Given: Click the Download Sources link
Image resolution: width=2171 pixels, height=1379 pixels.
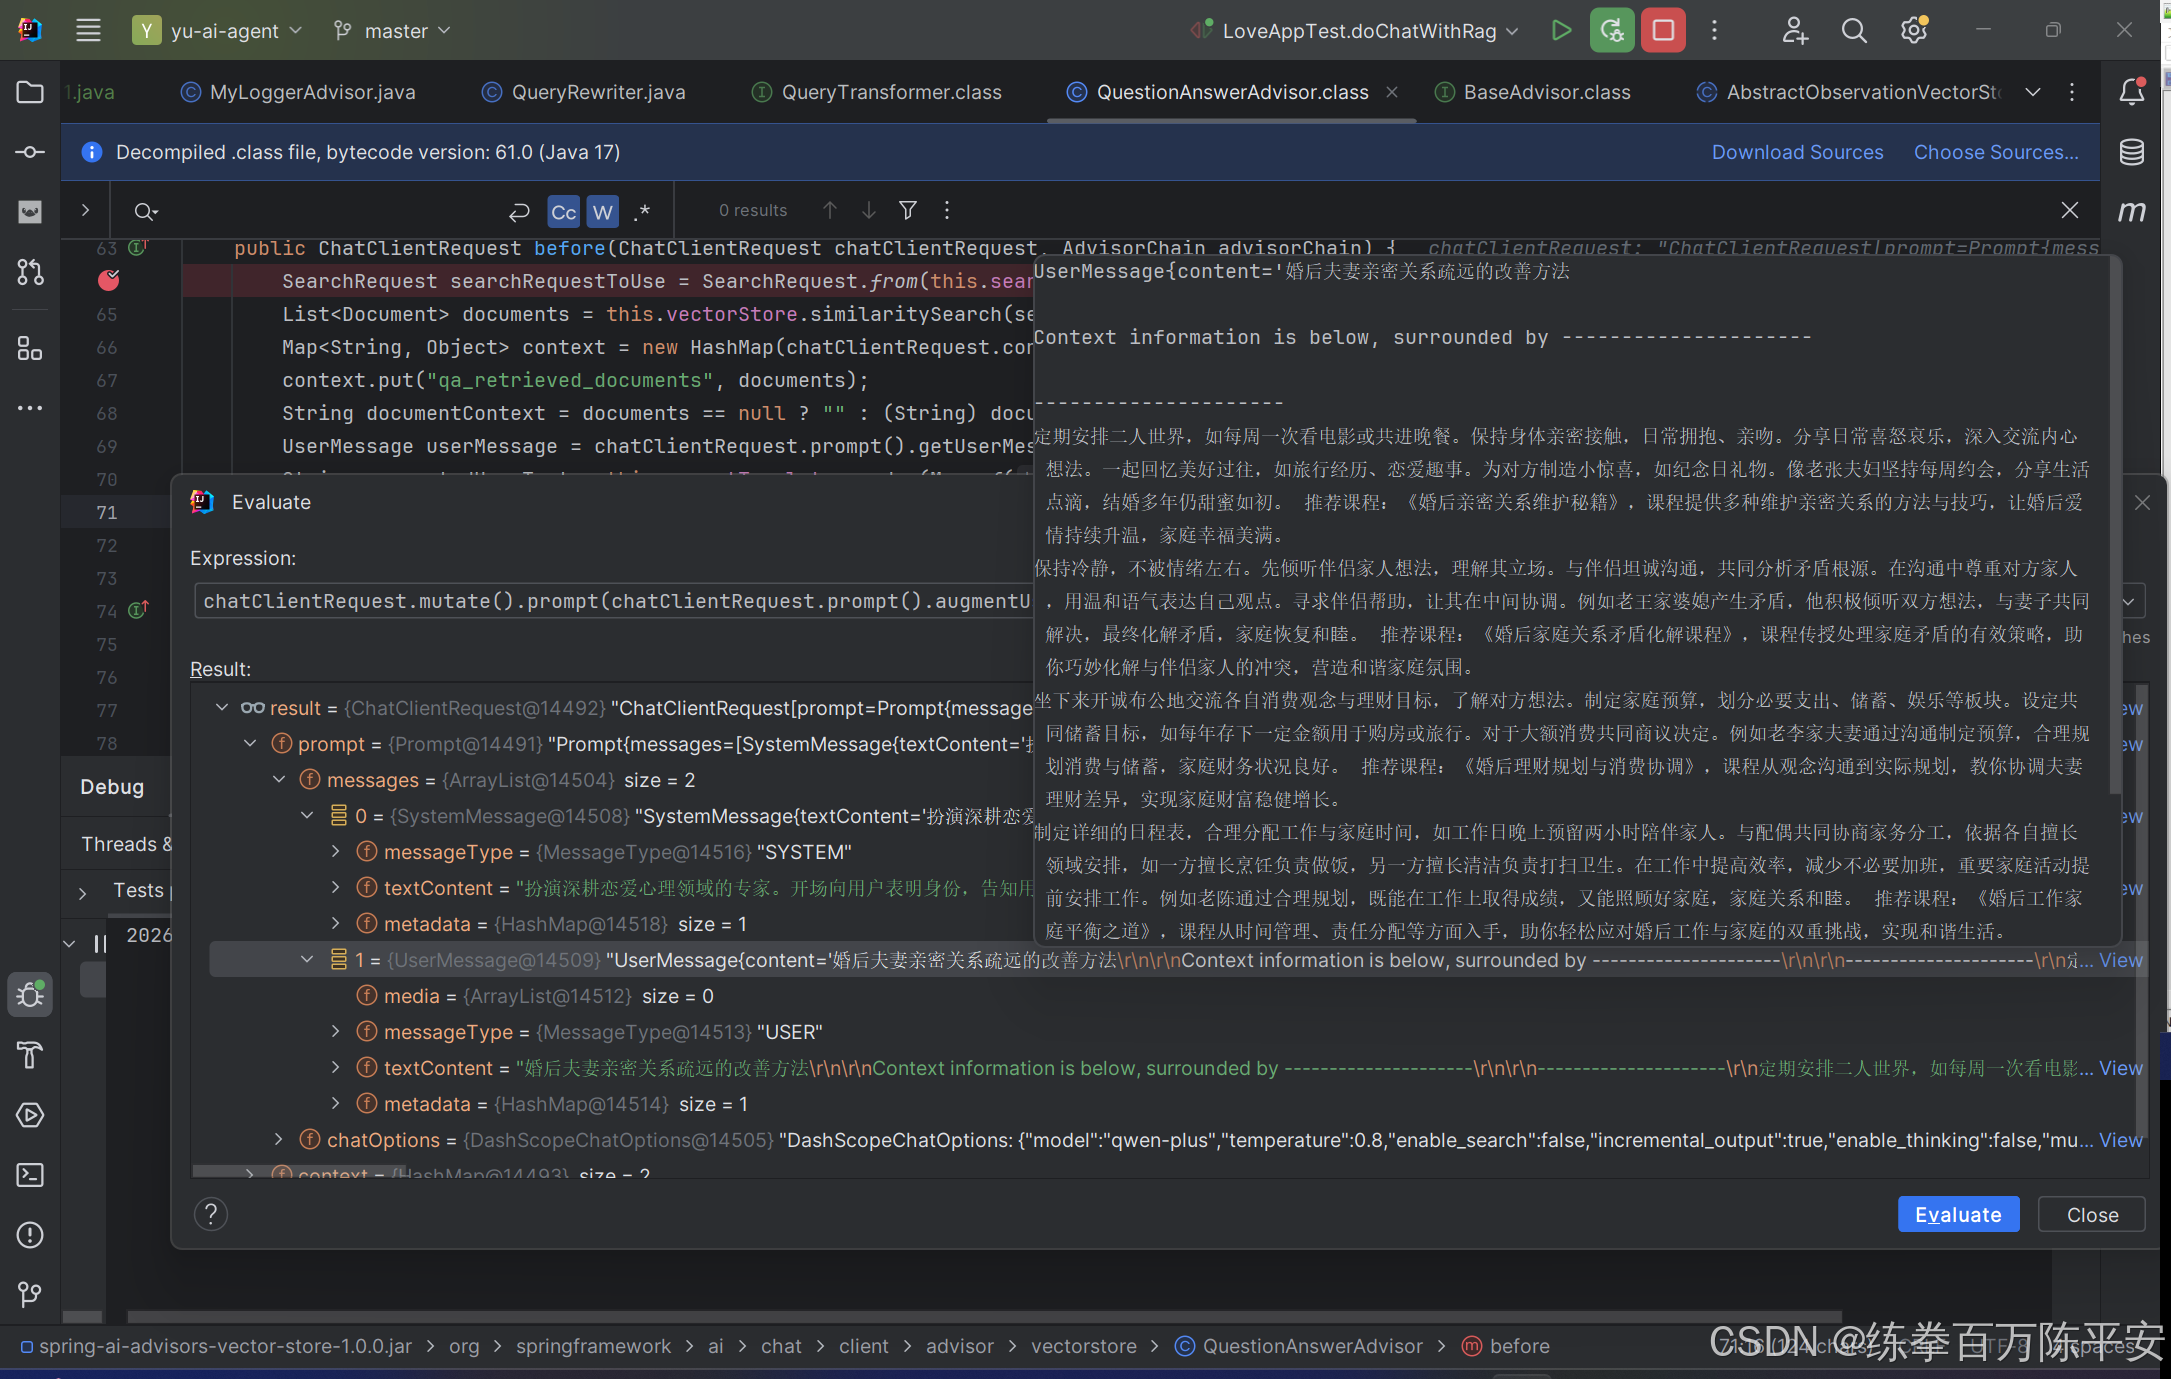Looking at the screenshot, I should (1797, 152).
